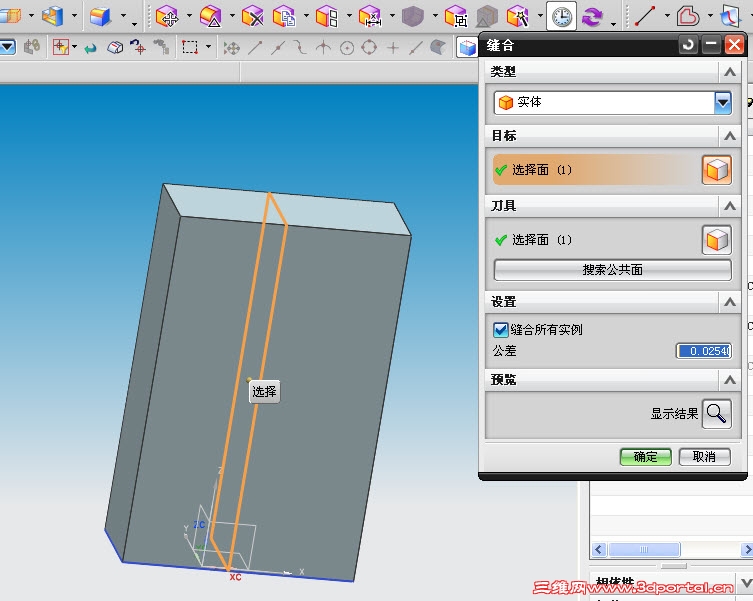Click the Pull Face icon with triangle

click(210, 16)
